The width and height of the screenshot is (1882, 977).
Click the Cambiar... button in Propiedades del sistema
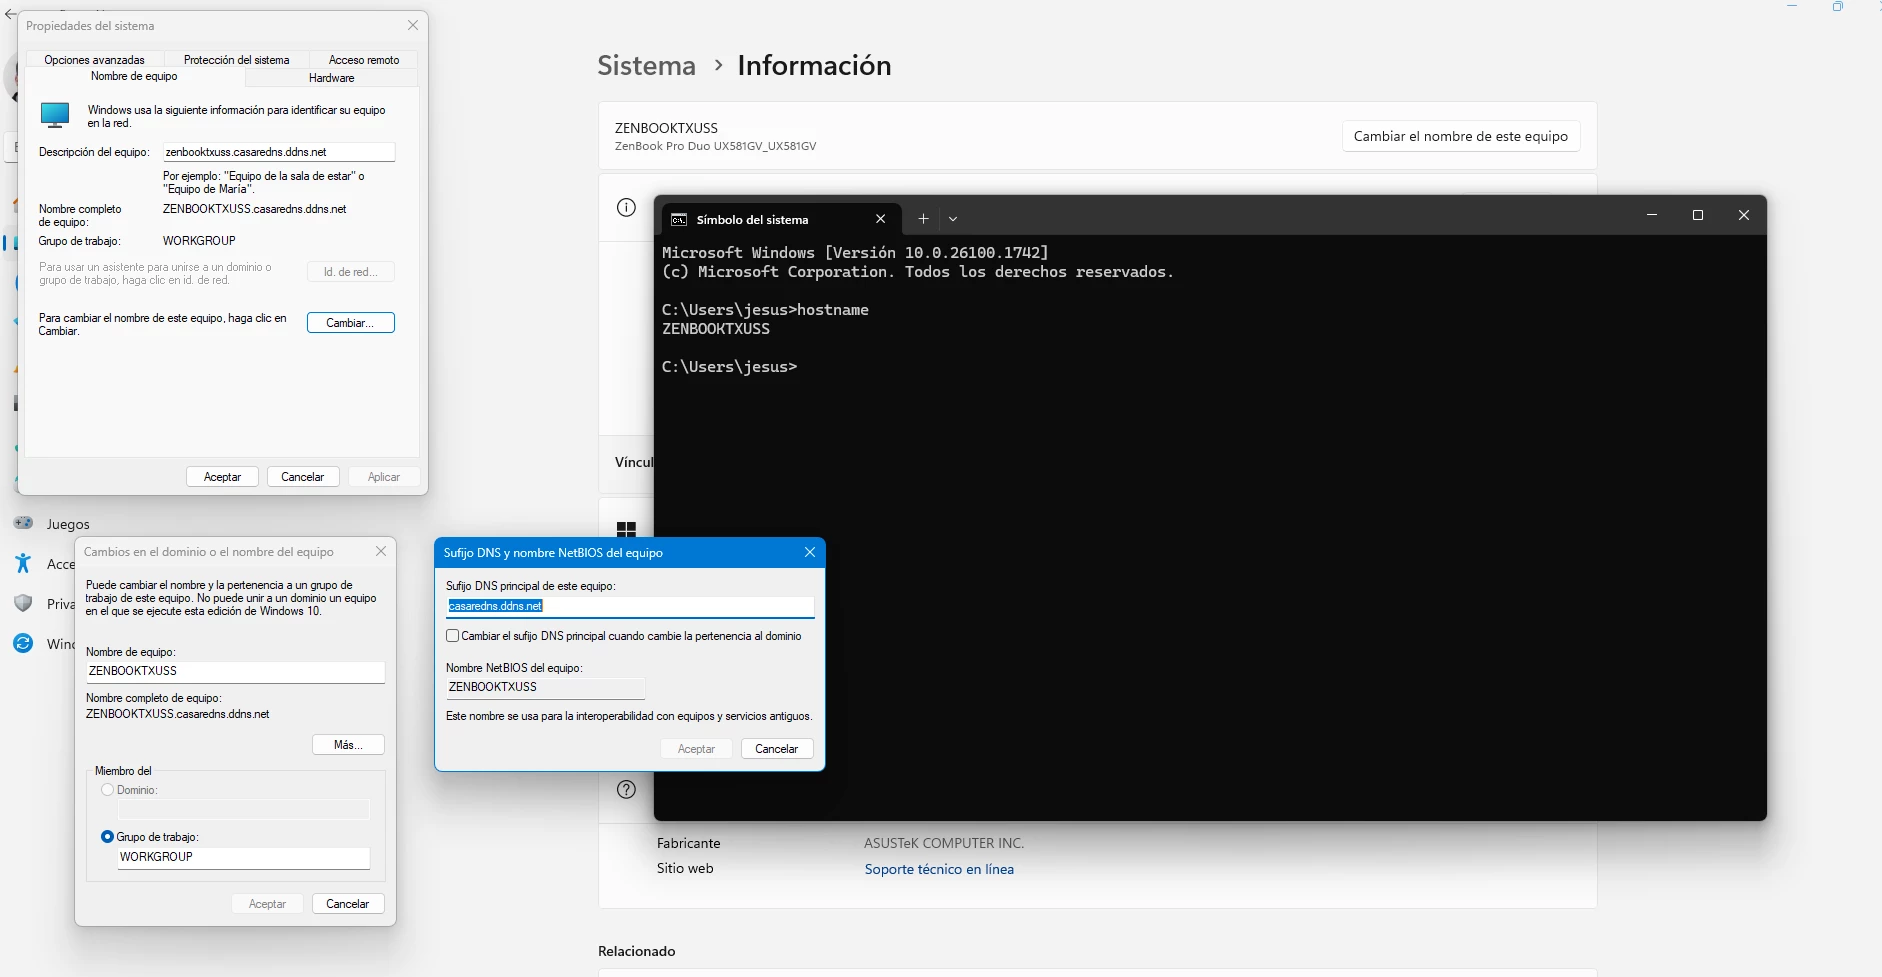point(350,323)
